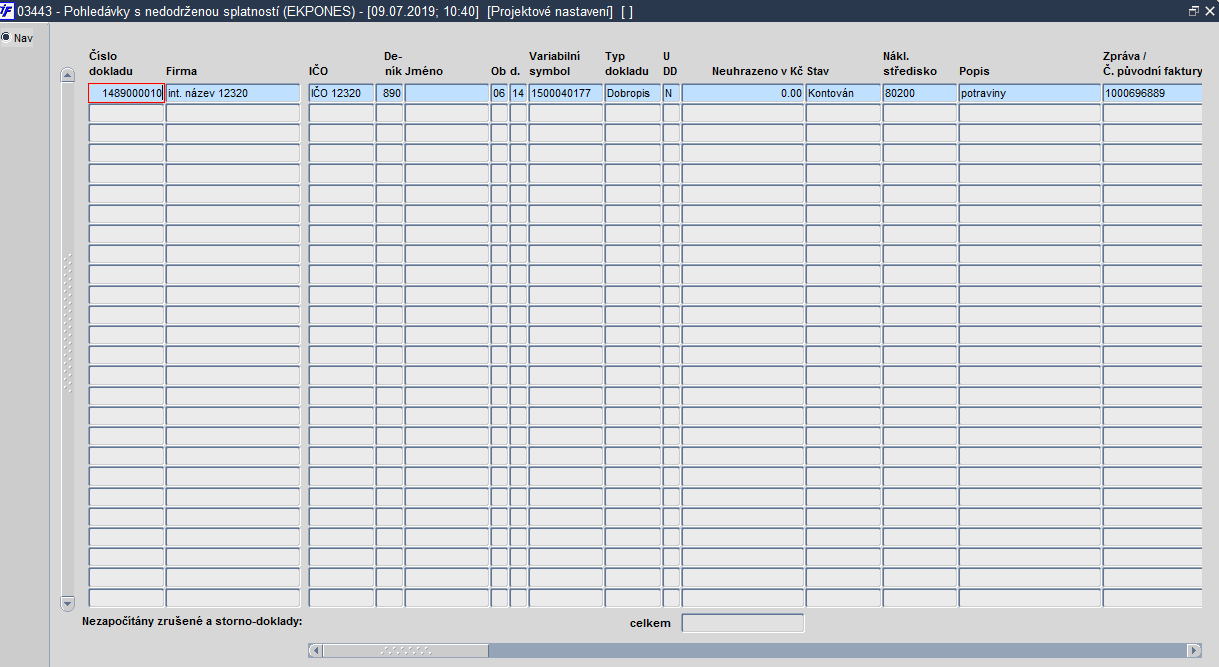Restore the window using title bar button
The height and width of the screenshot is (667, 1219).
[1193, 11]
